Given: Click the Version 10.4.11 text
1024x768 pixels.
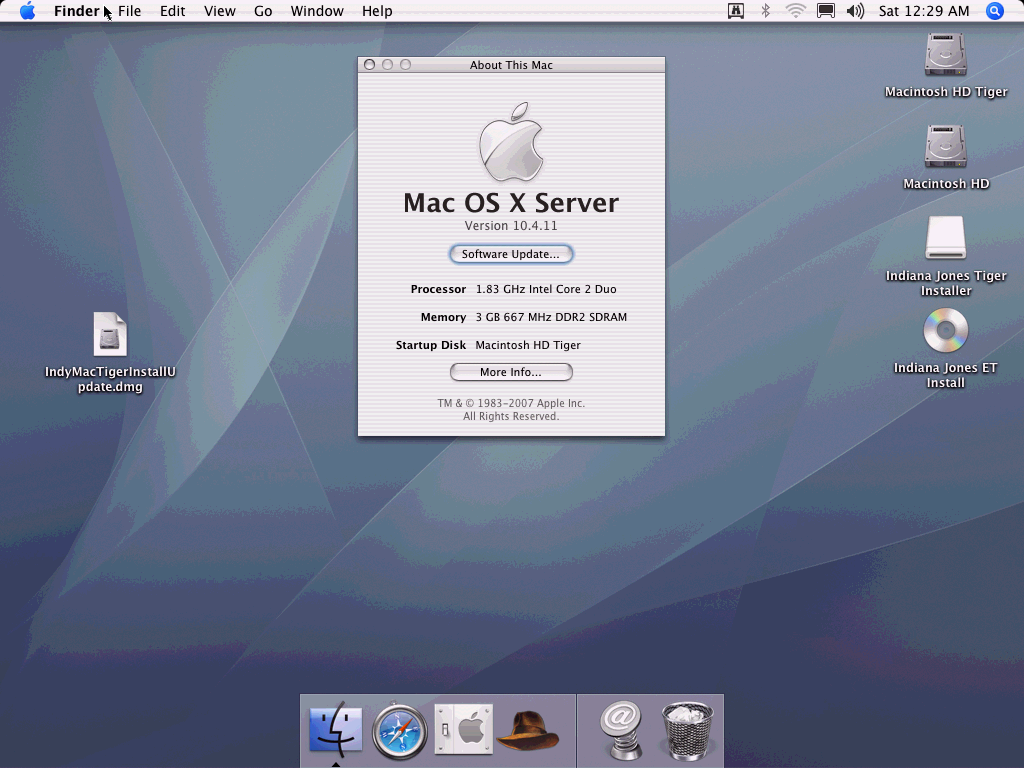Looking at the screenshot, I should (x=511, y=226).
